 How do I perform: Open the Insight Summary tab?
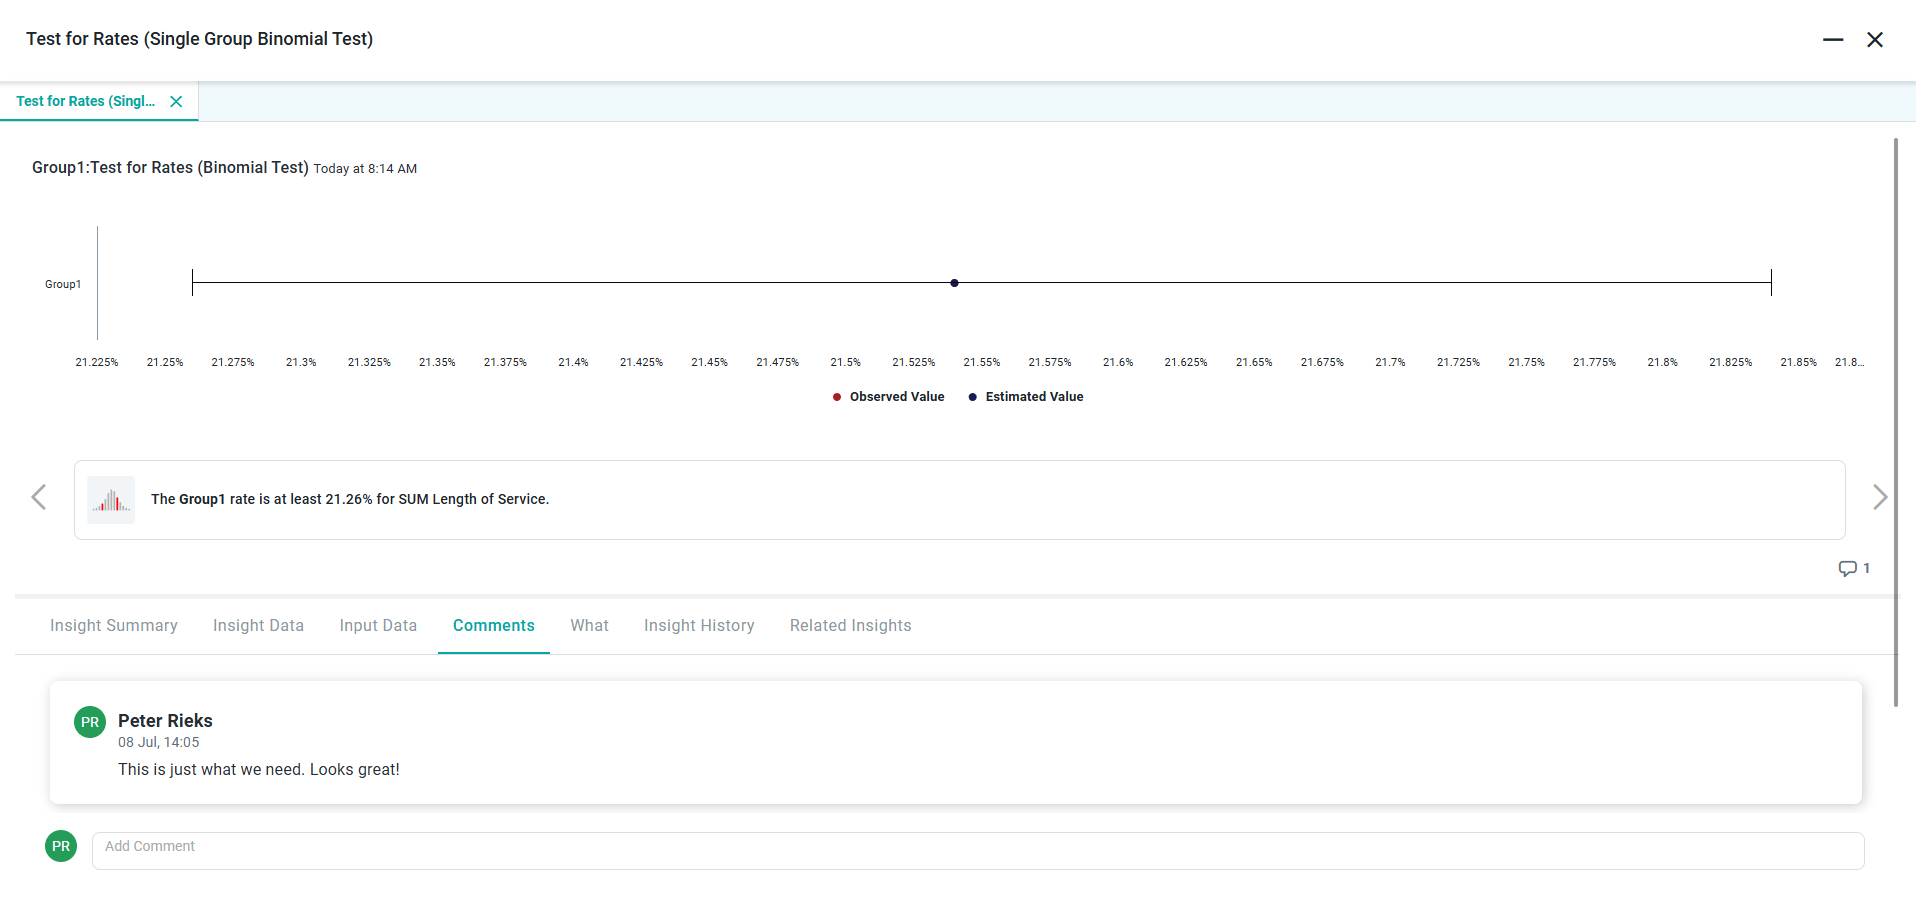pos(114,625)
